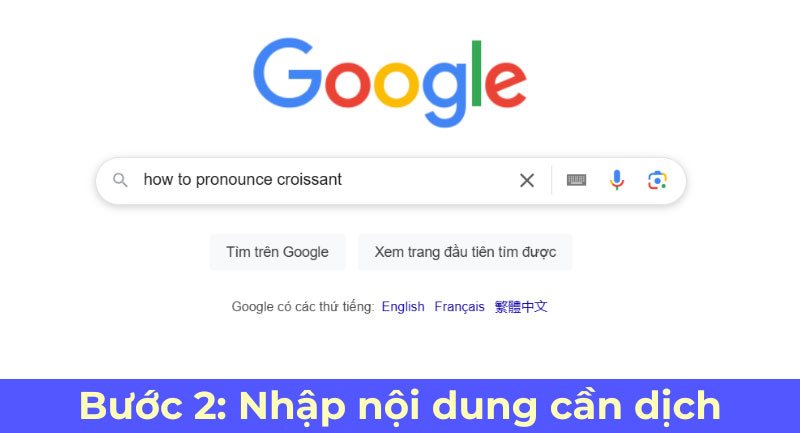The image size is (800, 433).
Task: Switch Google language to Français
Action: pyautogui.click(x=459, y=307)
